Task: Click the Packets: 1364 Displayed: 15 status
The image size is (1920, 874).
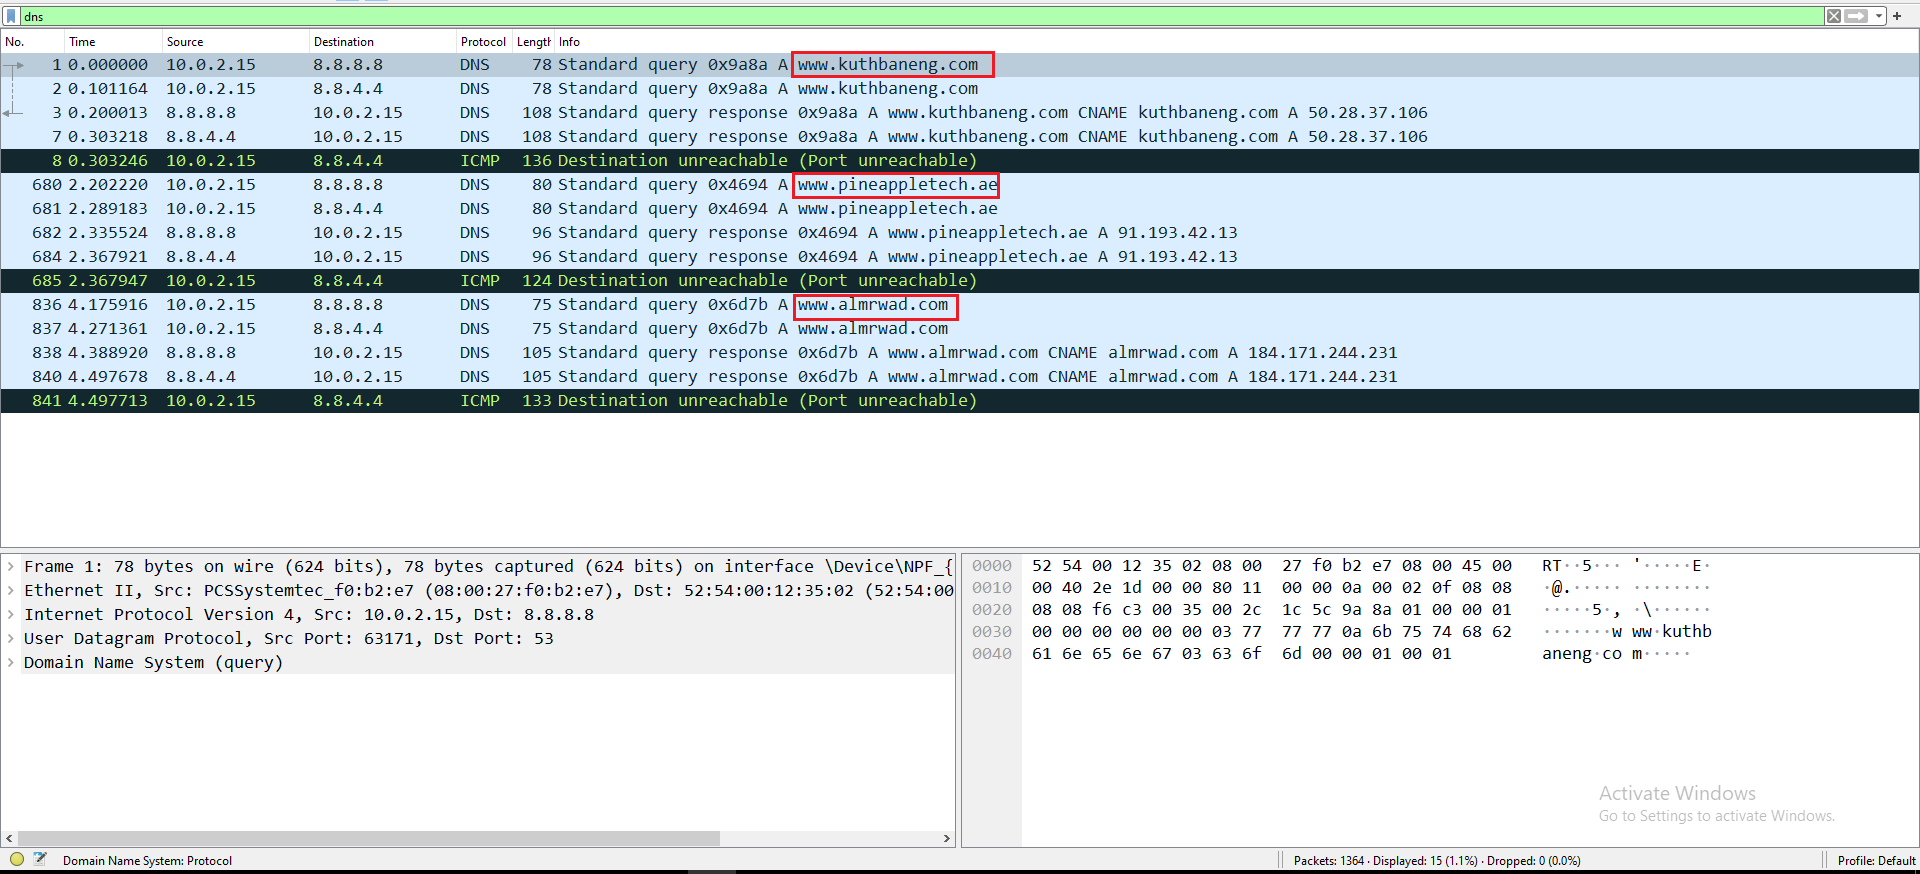Action: (1437, 861)
